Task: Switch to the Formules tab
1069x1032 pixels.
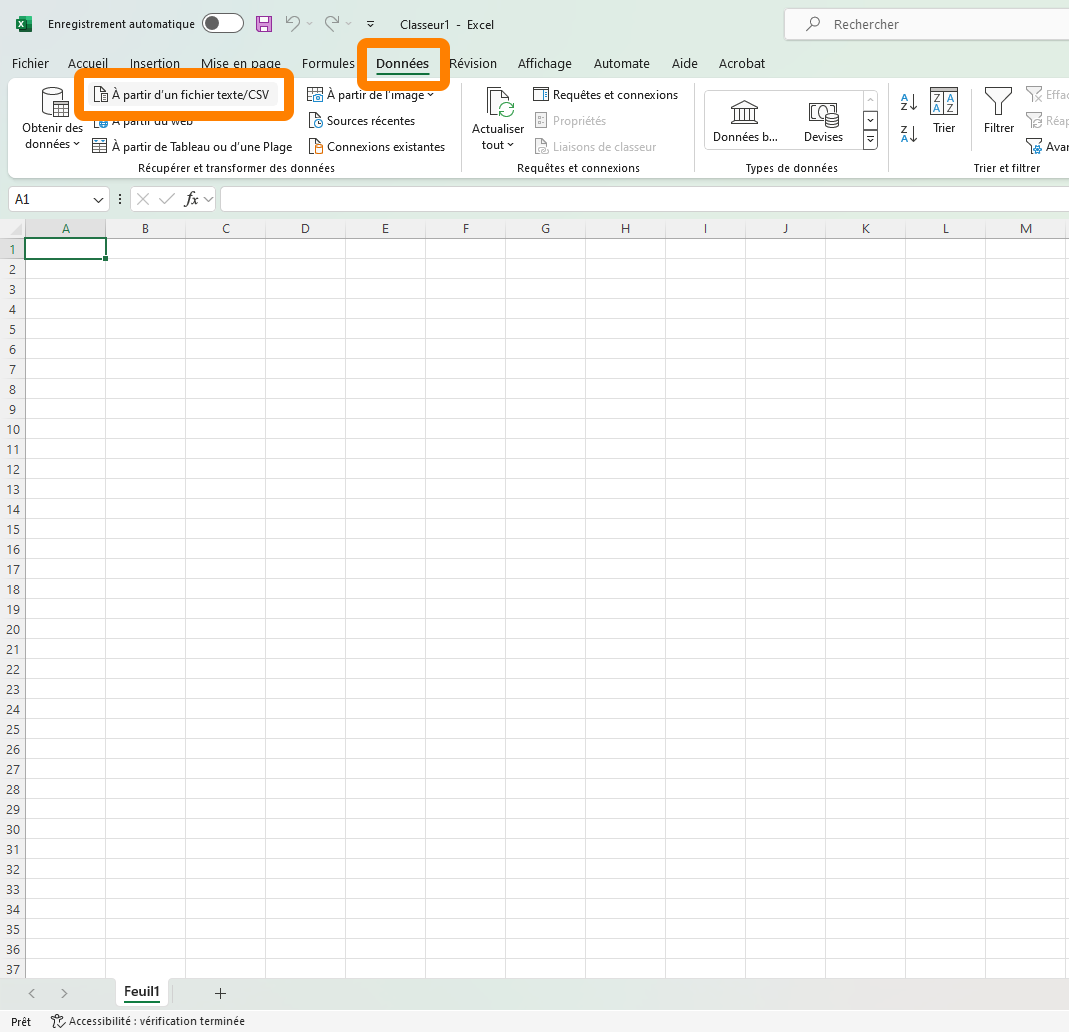Action: click(x=328, y=63)
